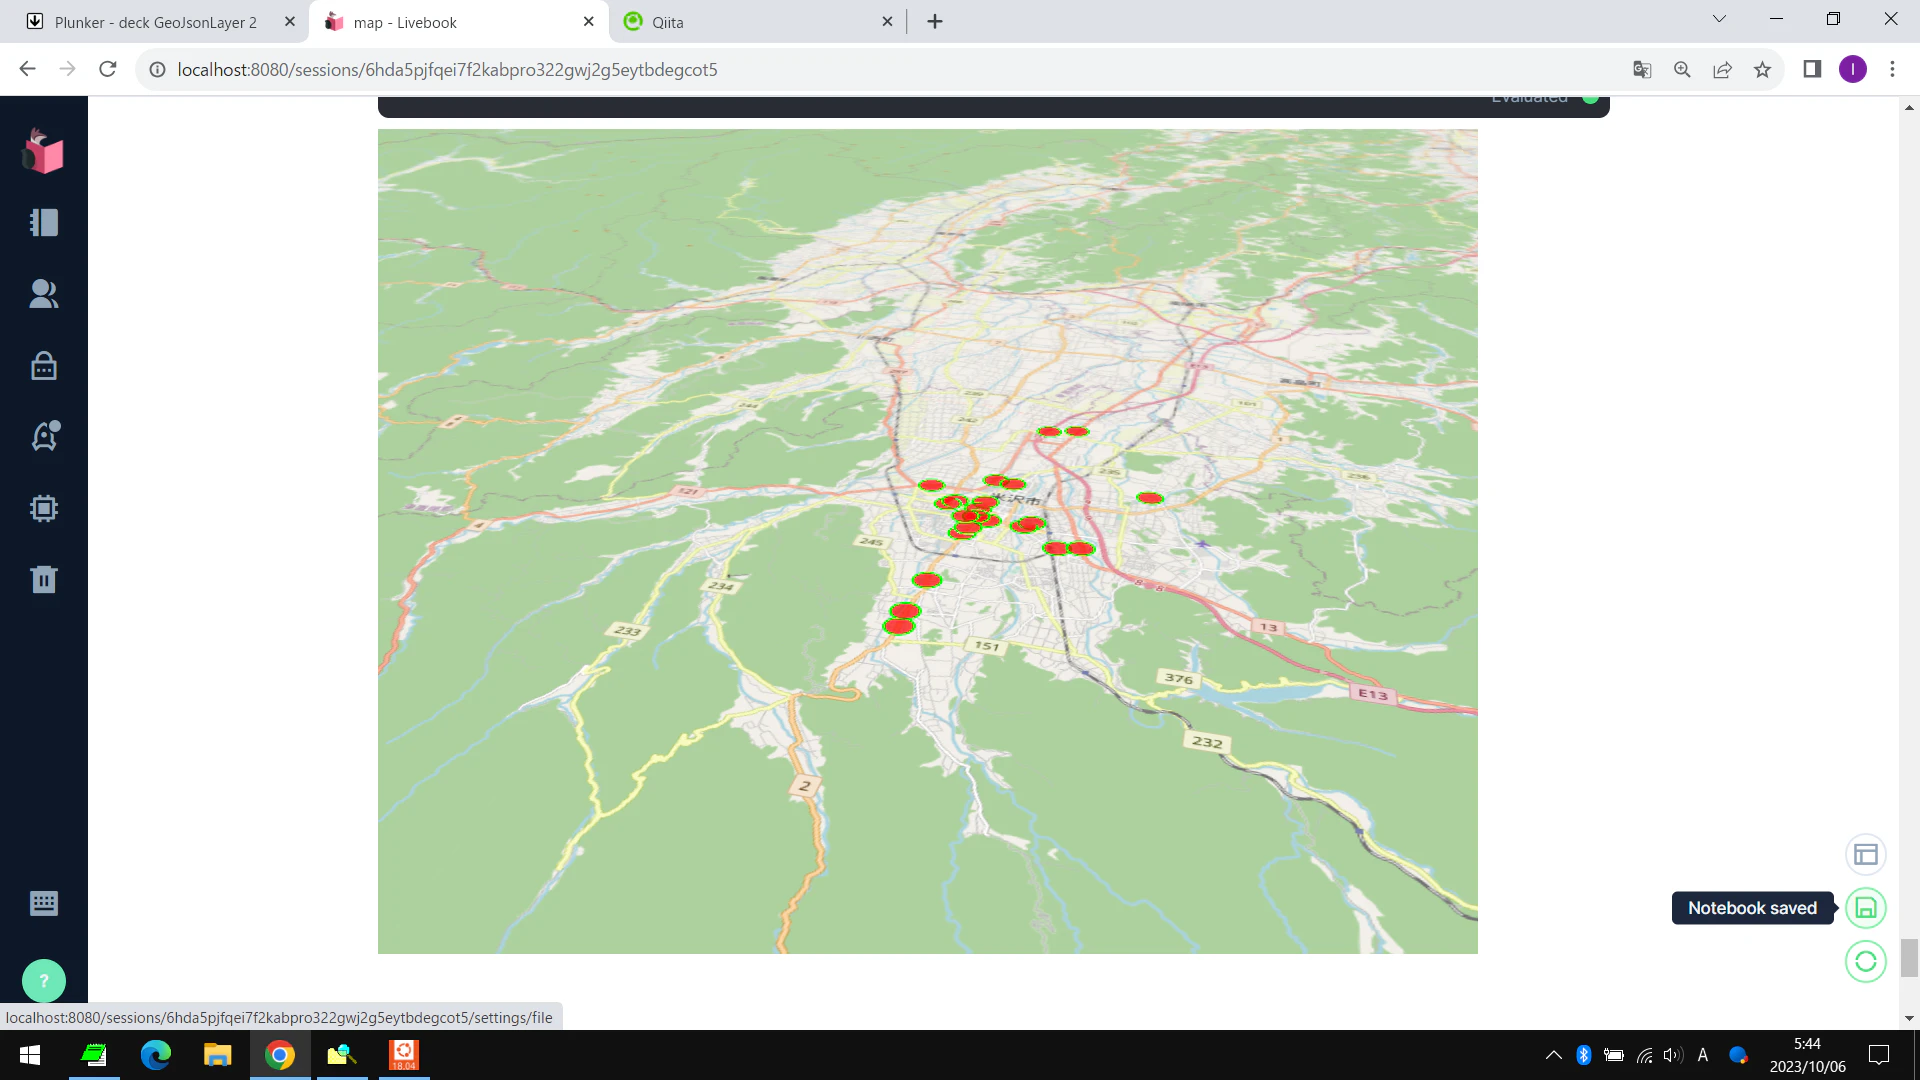Open app settings rocket icon
Viewport: 1920px width, 1080px height.
point(44,437)
